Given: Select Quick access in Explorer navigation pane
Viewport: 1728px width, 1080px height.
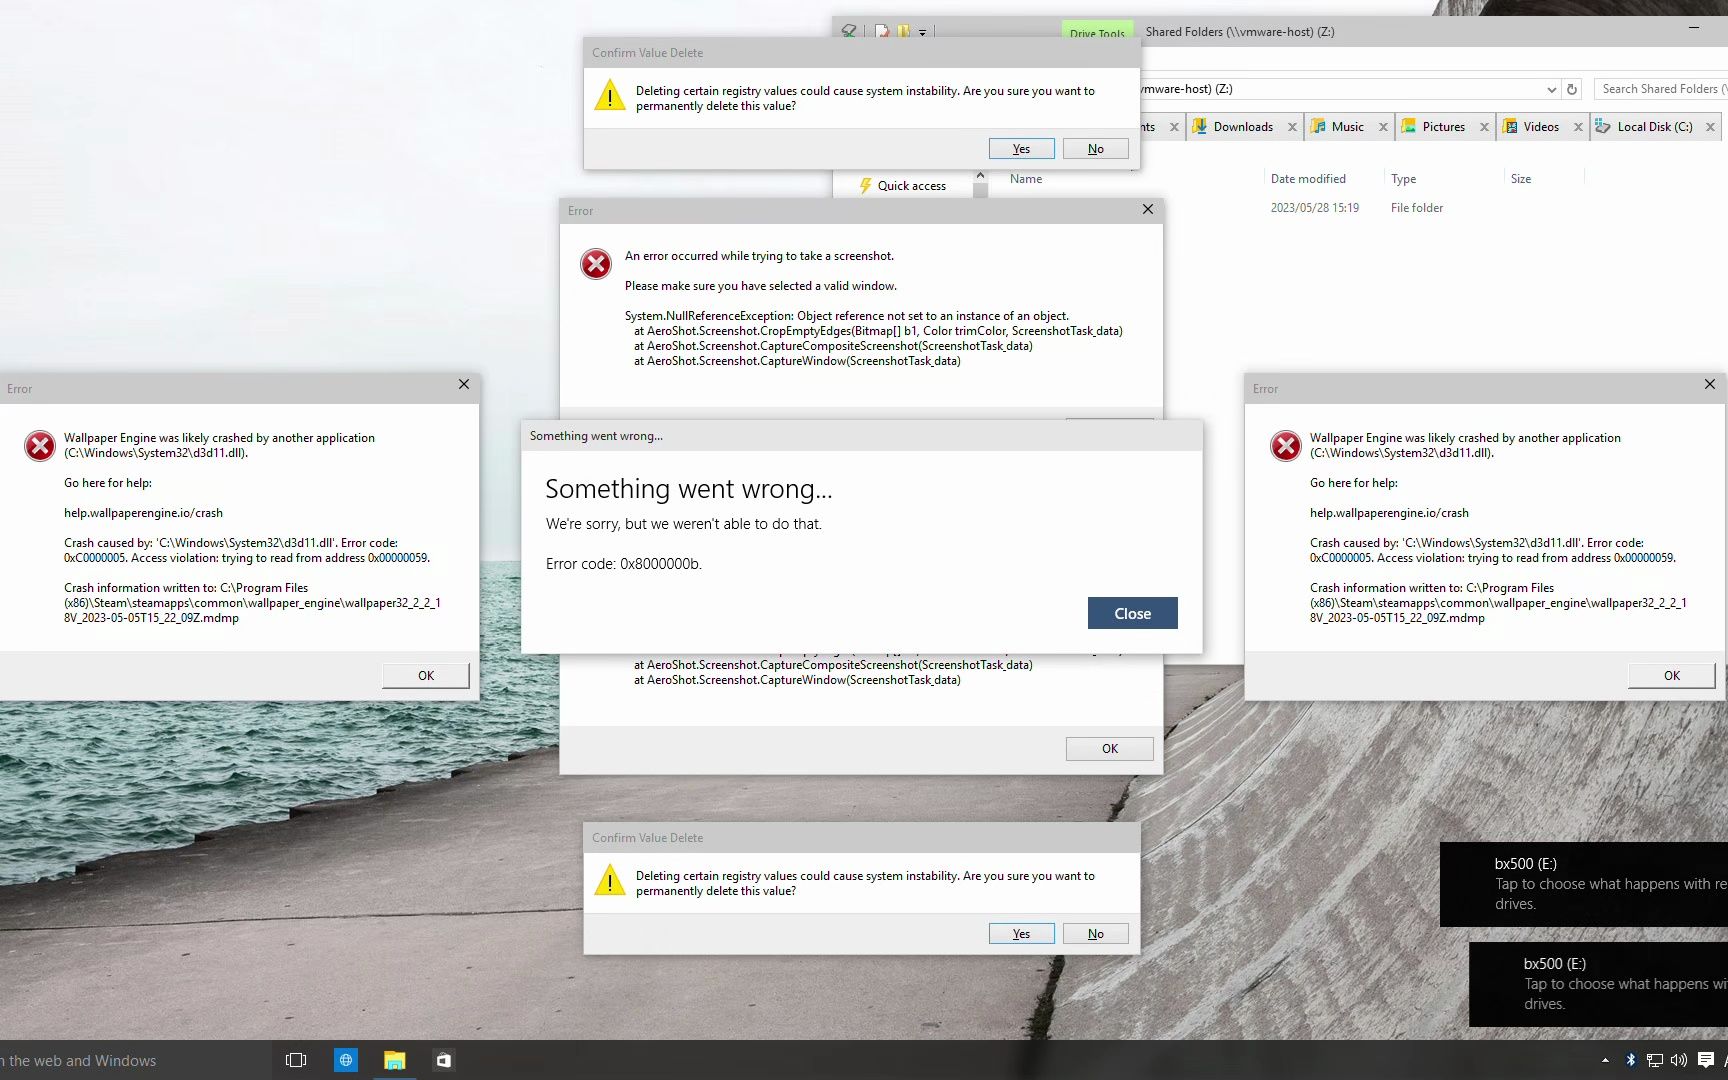Looking at the screenshot, I should [911, 186].
